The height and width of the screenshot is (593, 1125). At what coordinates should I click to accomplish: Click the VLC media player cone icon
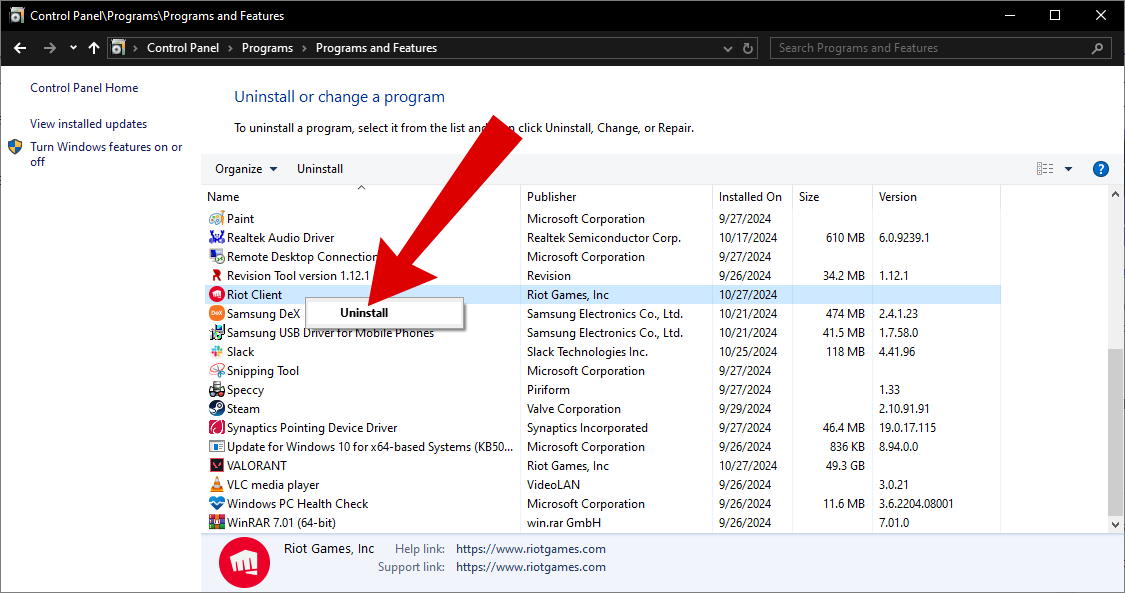216,485
